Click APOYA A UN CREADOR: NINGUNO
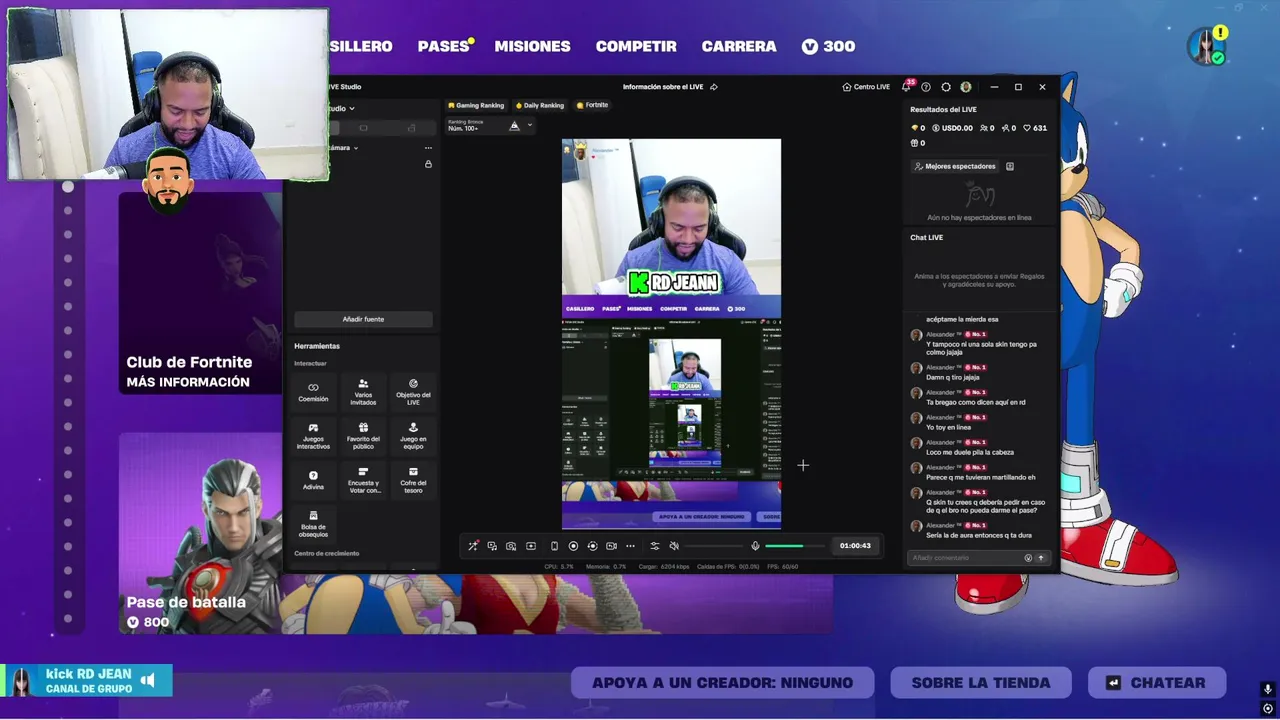Viewport: 1280px width, 720px height. [x=722, y=683]
